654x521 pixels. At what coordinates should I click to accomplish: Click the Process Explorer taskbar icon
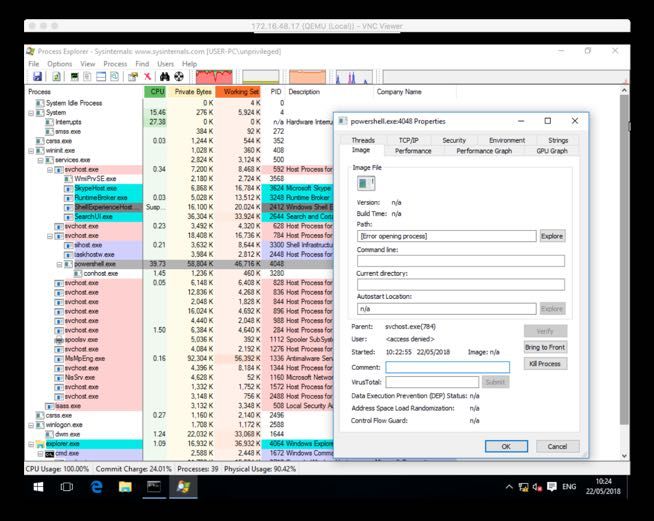(183, 487)
